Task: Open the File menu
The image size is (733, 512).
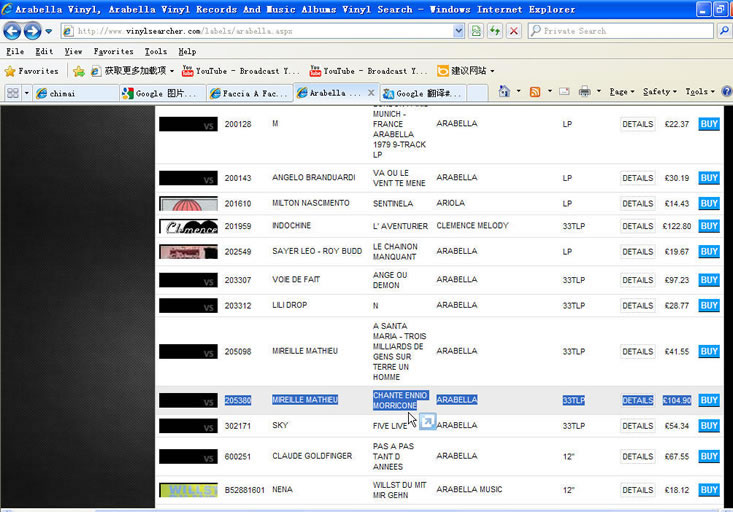Action: click(x=15, y=51)
